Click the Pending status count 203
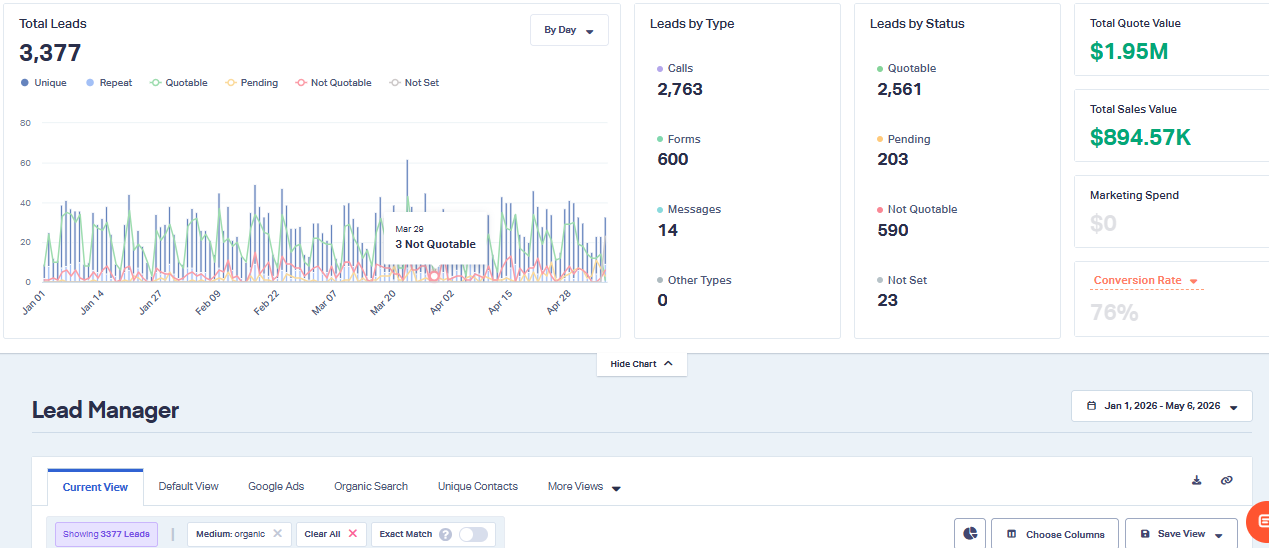The height and width of the screenshot is (548, 1269). (x=893, y=159)
